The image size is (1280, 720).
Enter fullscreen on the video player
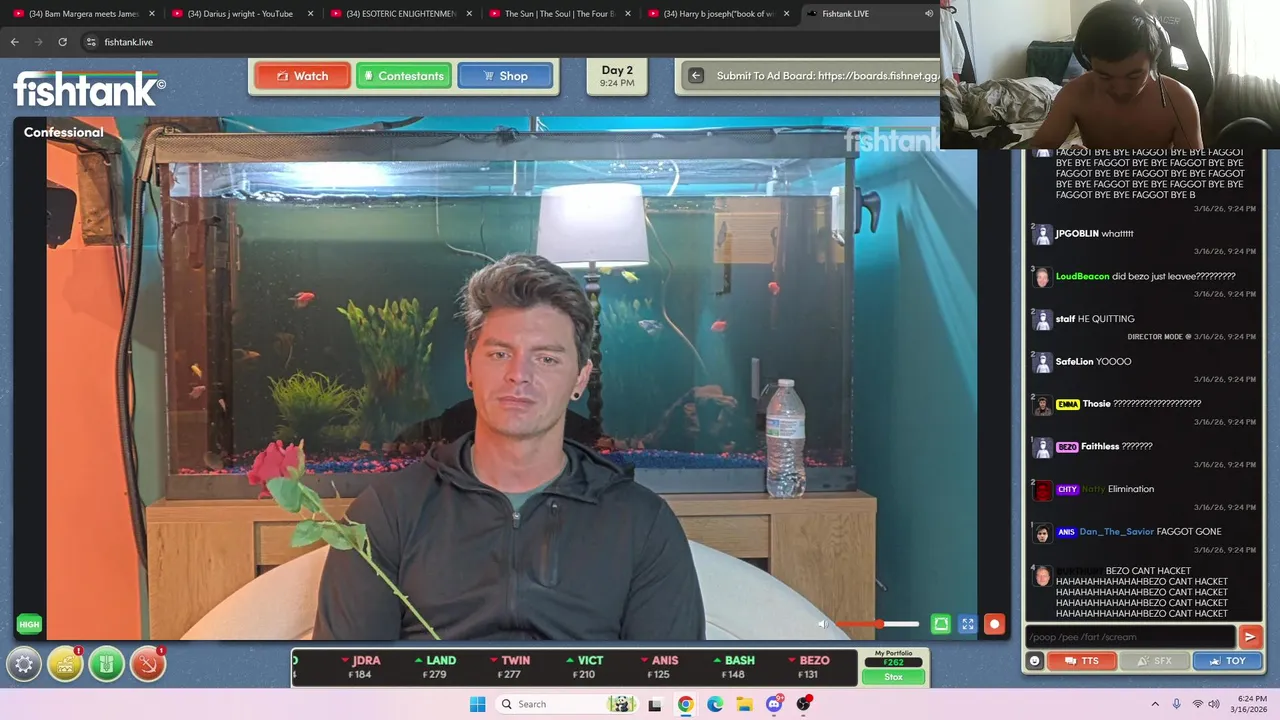[x=967, y=624]
